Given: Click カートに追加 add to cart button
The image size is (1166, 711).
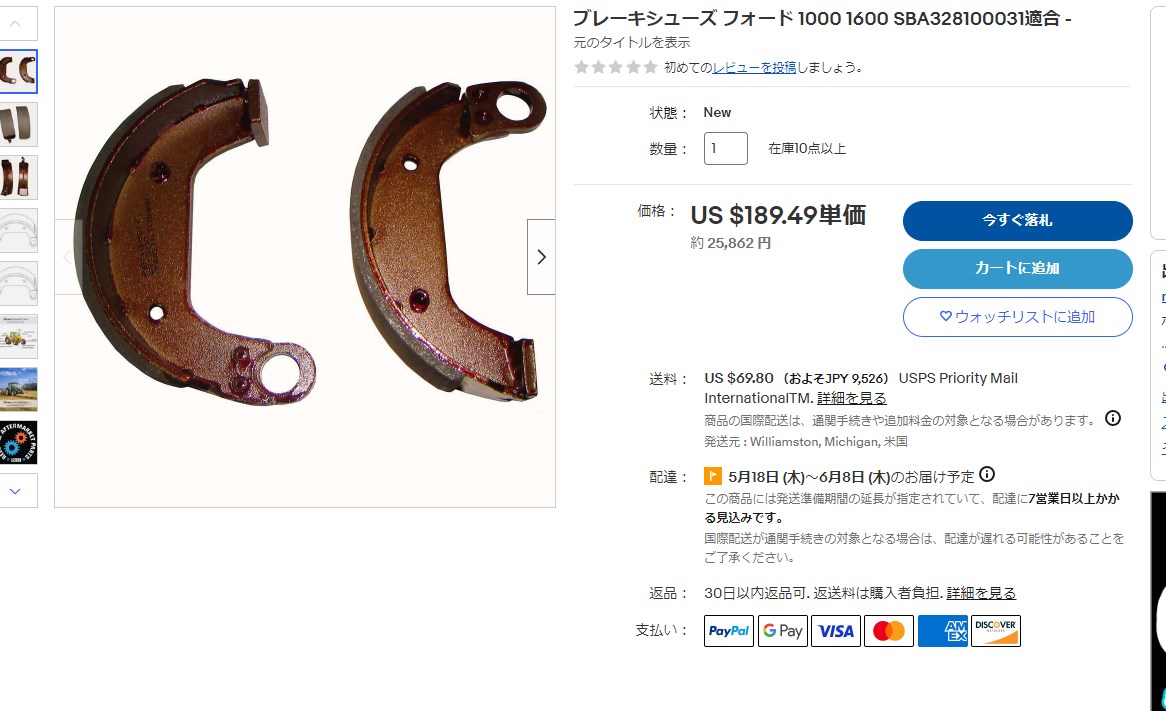Looking at the screenshot, I should point(1017,268).
